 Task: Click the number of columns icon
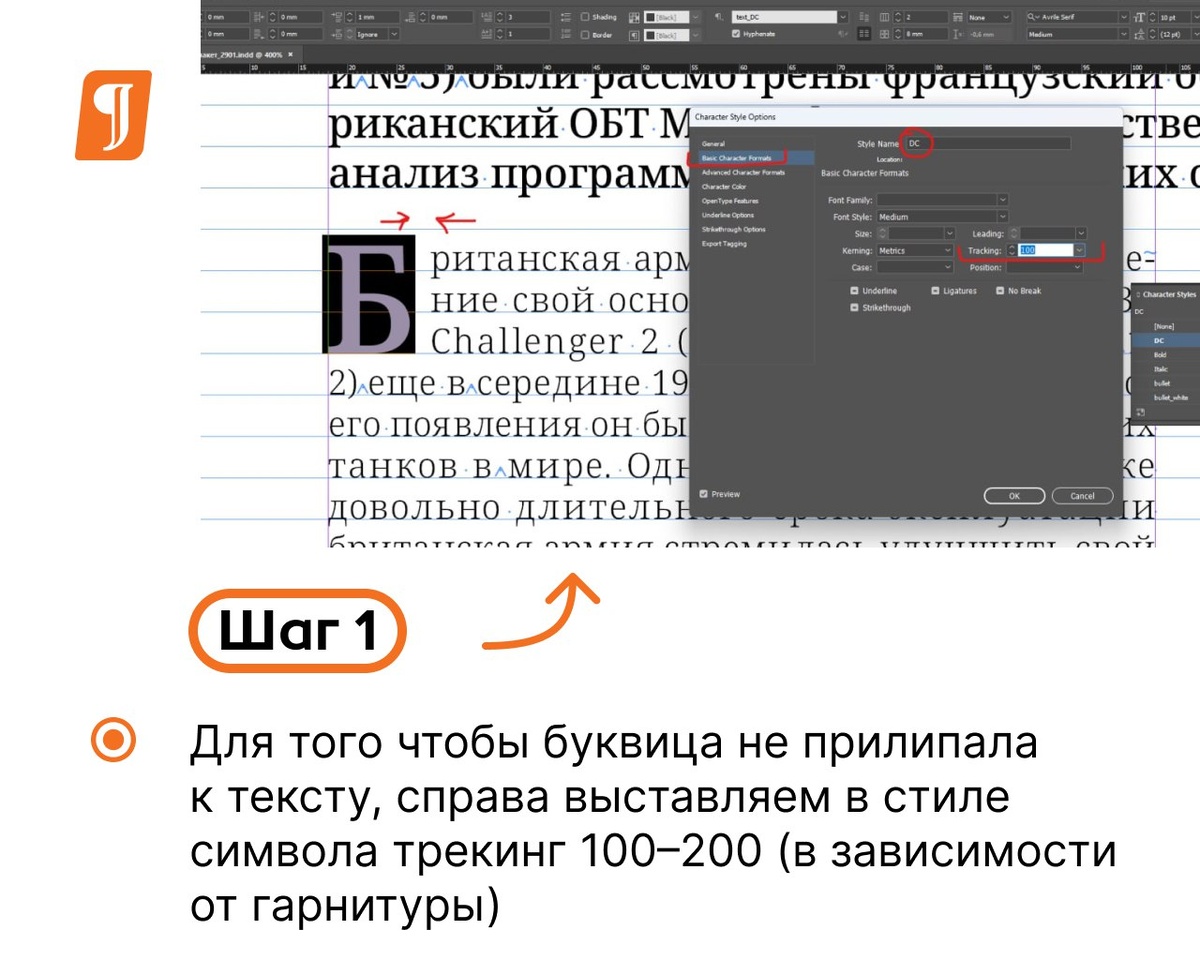(x=885, y=16)
